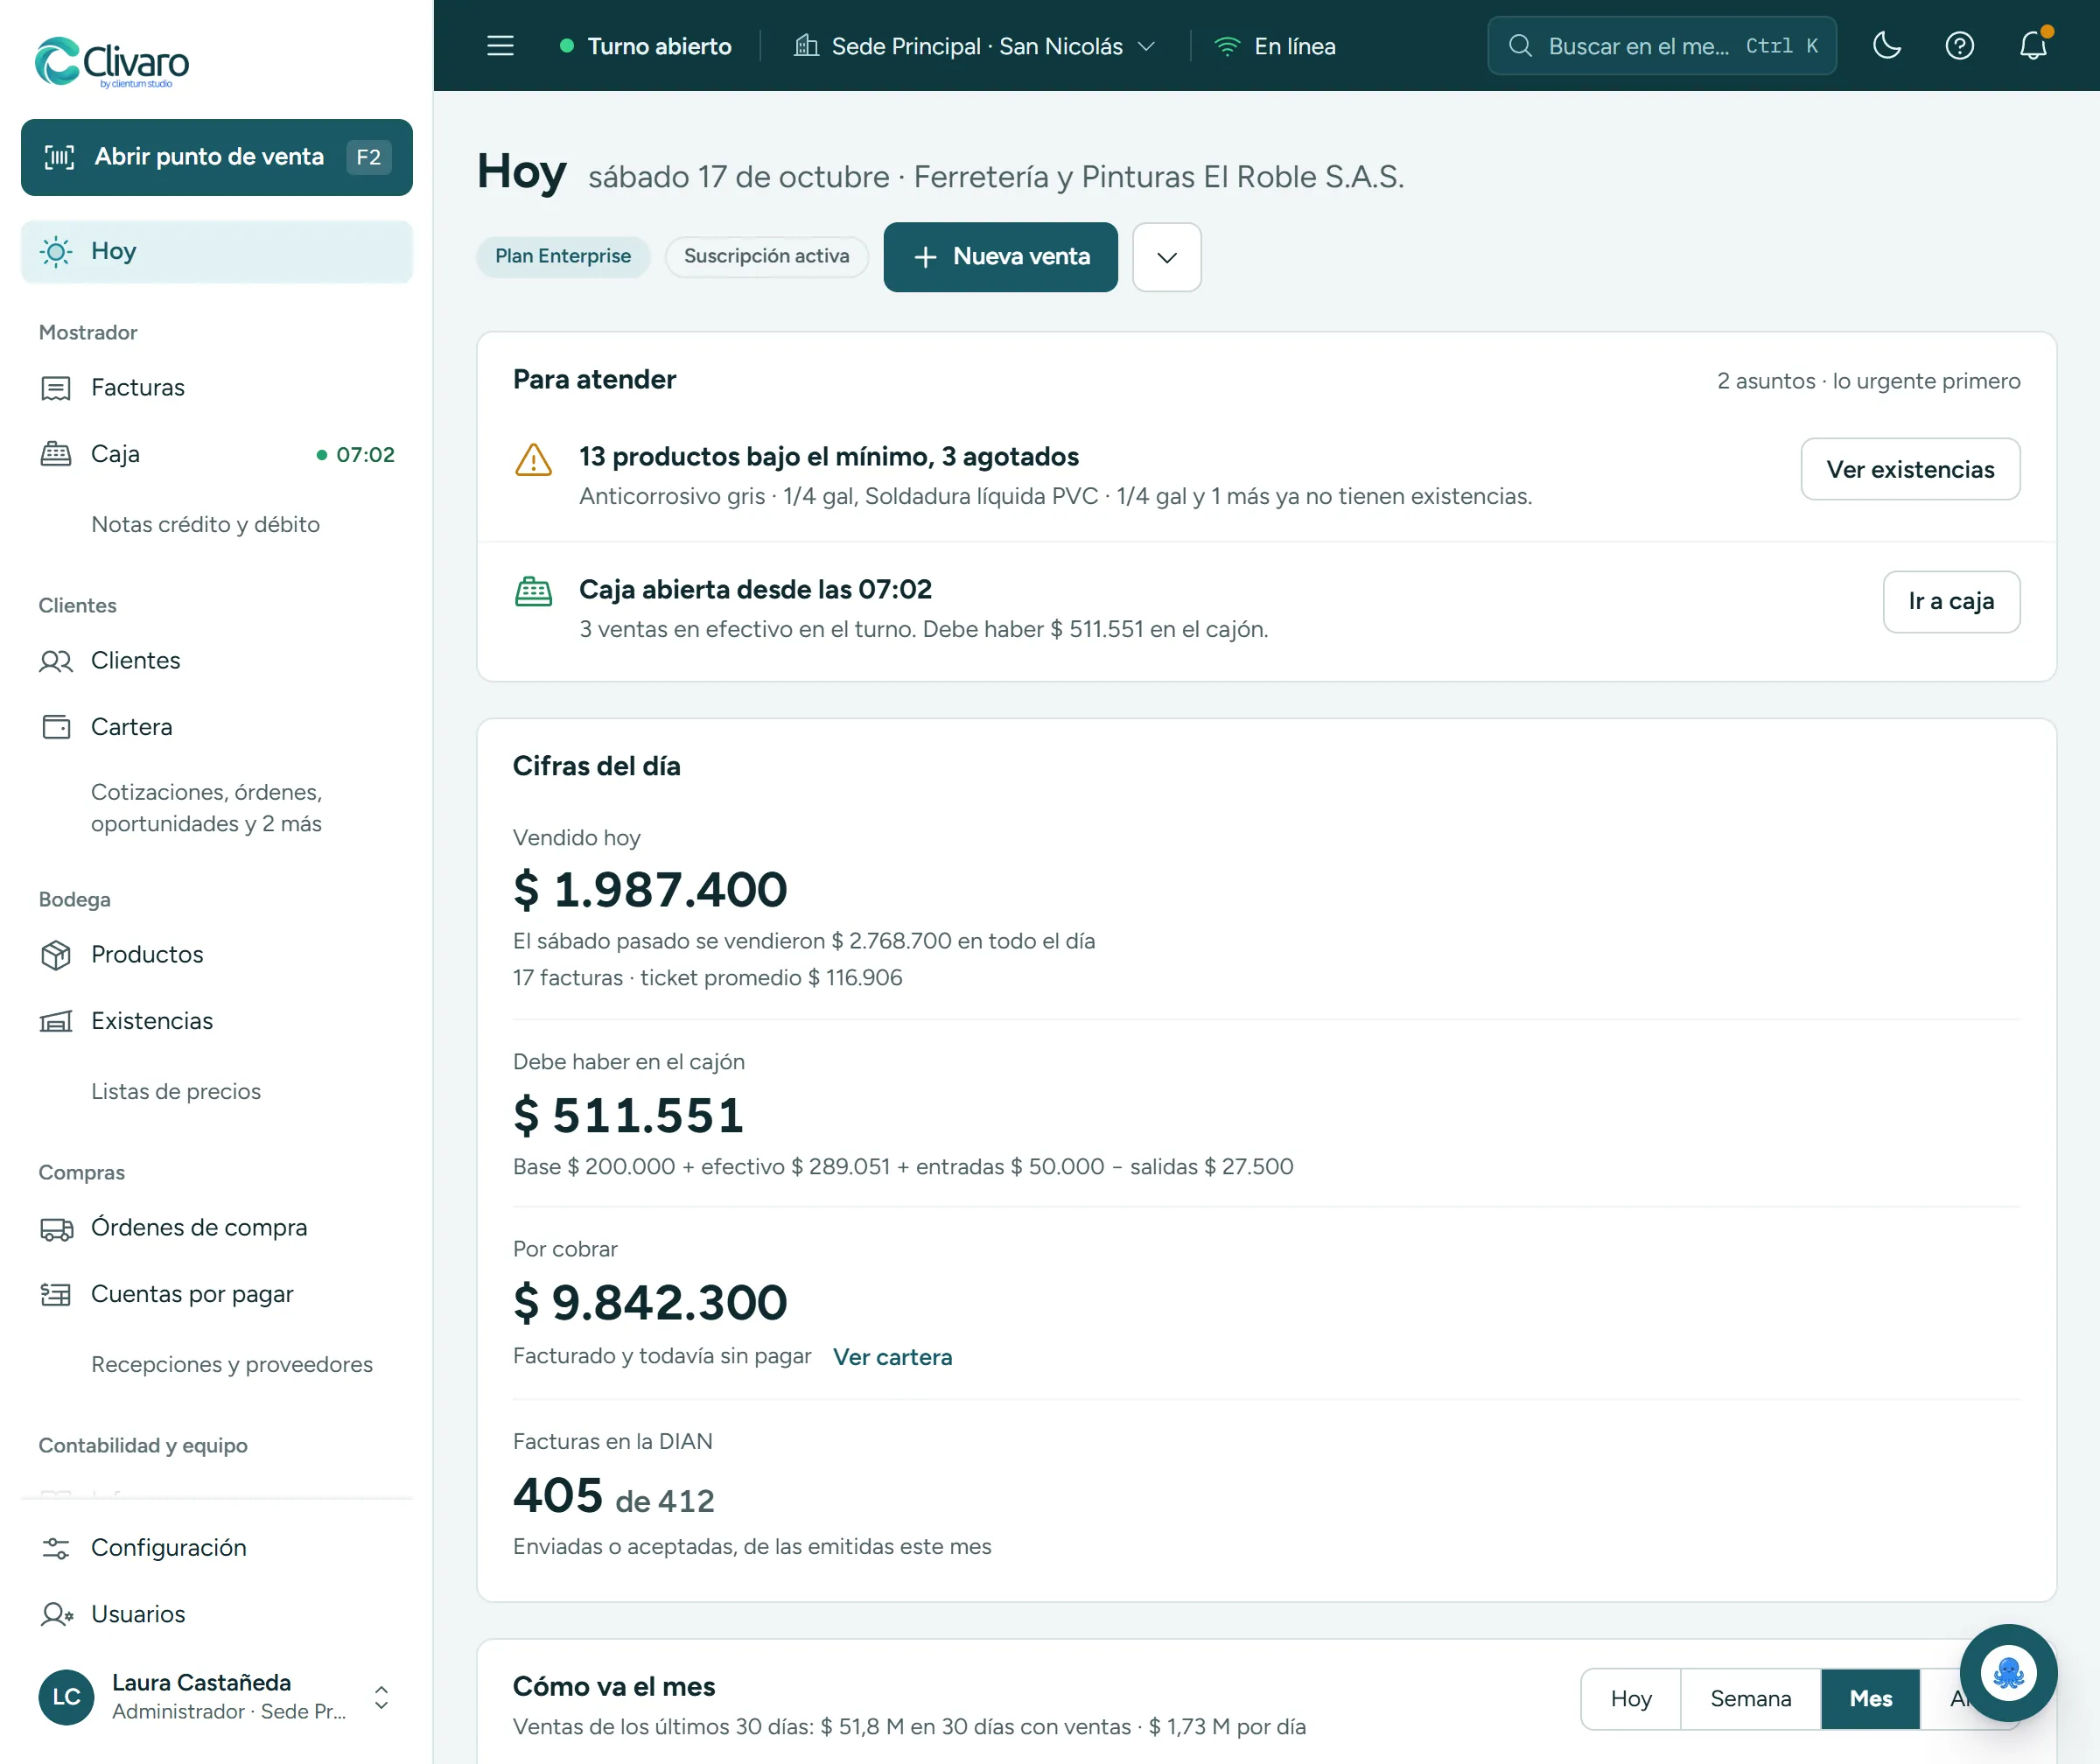Click Ver existencias button
The width and height of the screenshot is (2100, 1764).
point(1910,469)
